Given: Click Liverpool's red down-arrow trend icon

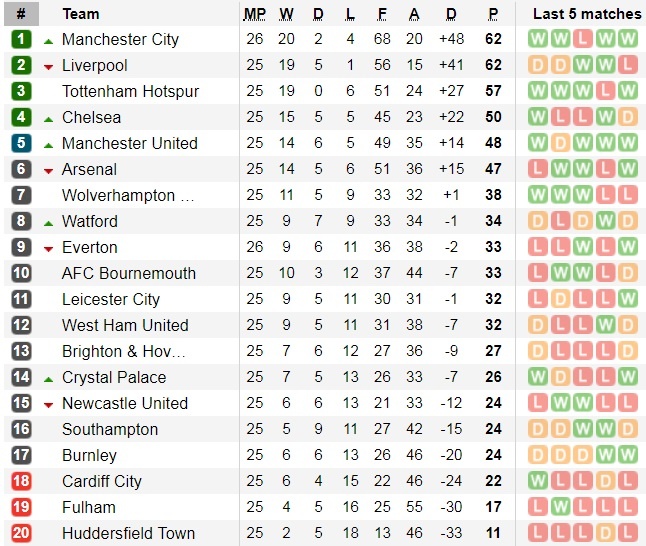Looking at the screenshot, I should [x=48, y=66].
